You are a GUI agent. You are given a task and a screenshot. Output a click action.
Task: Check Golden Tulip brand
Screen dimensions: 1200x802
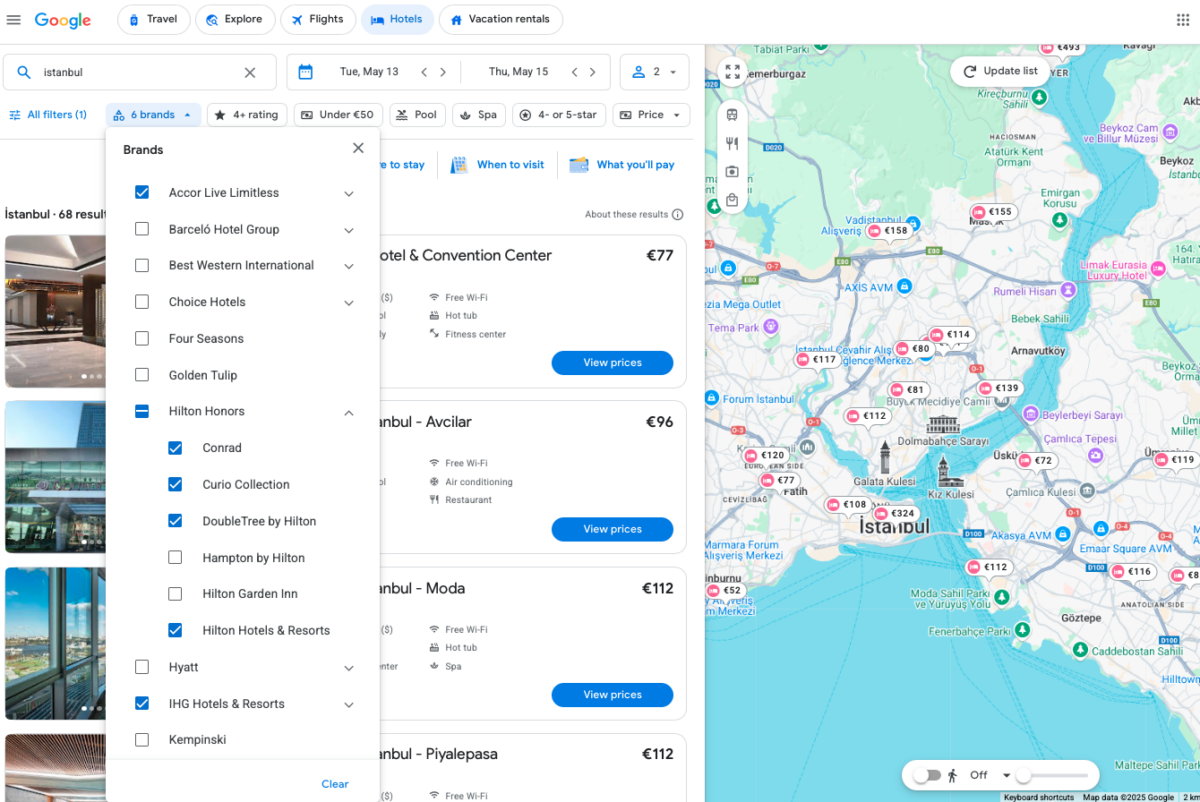[142, 375]
